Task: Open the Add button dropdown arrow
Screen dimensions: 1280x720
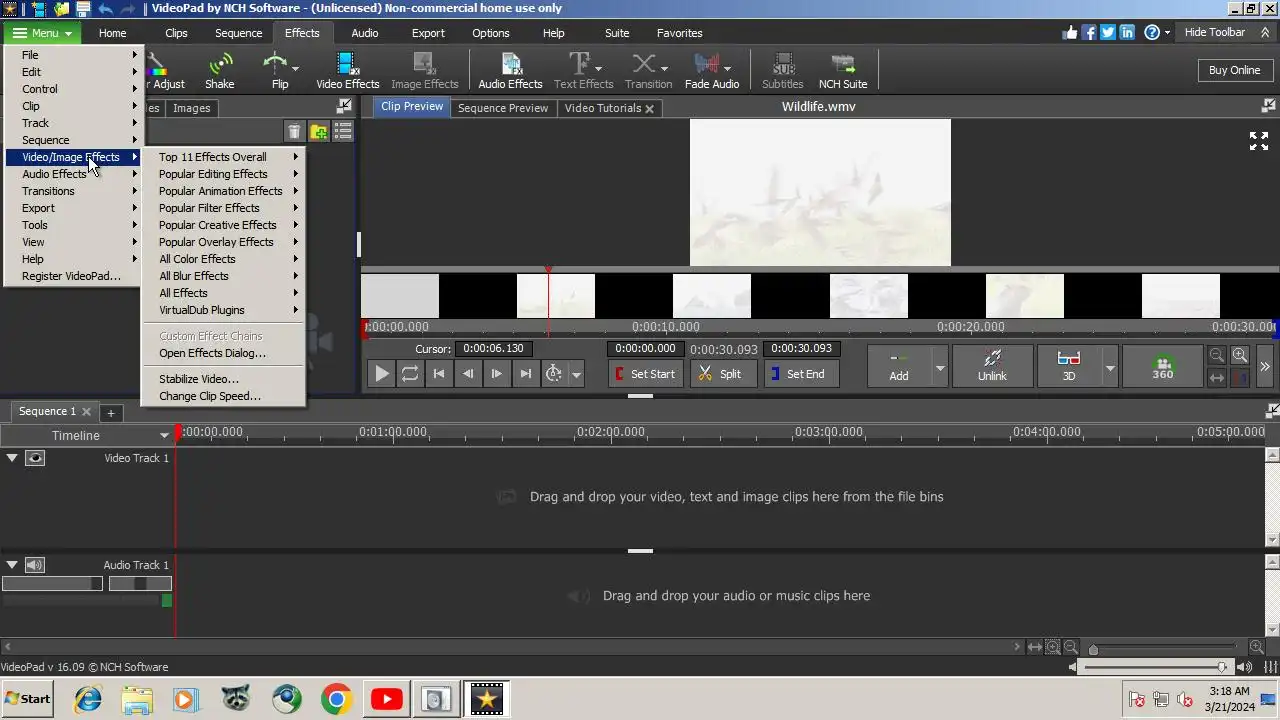Action: coord(939,368)
